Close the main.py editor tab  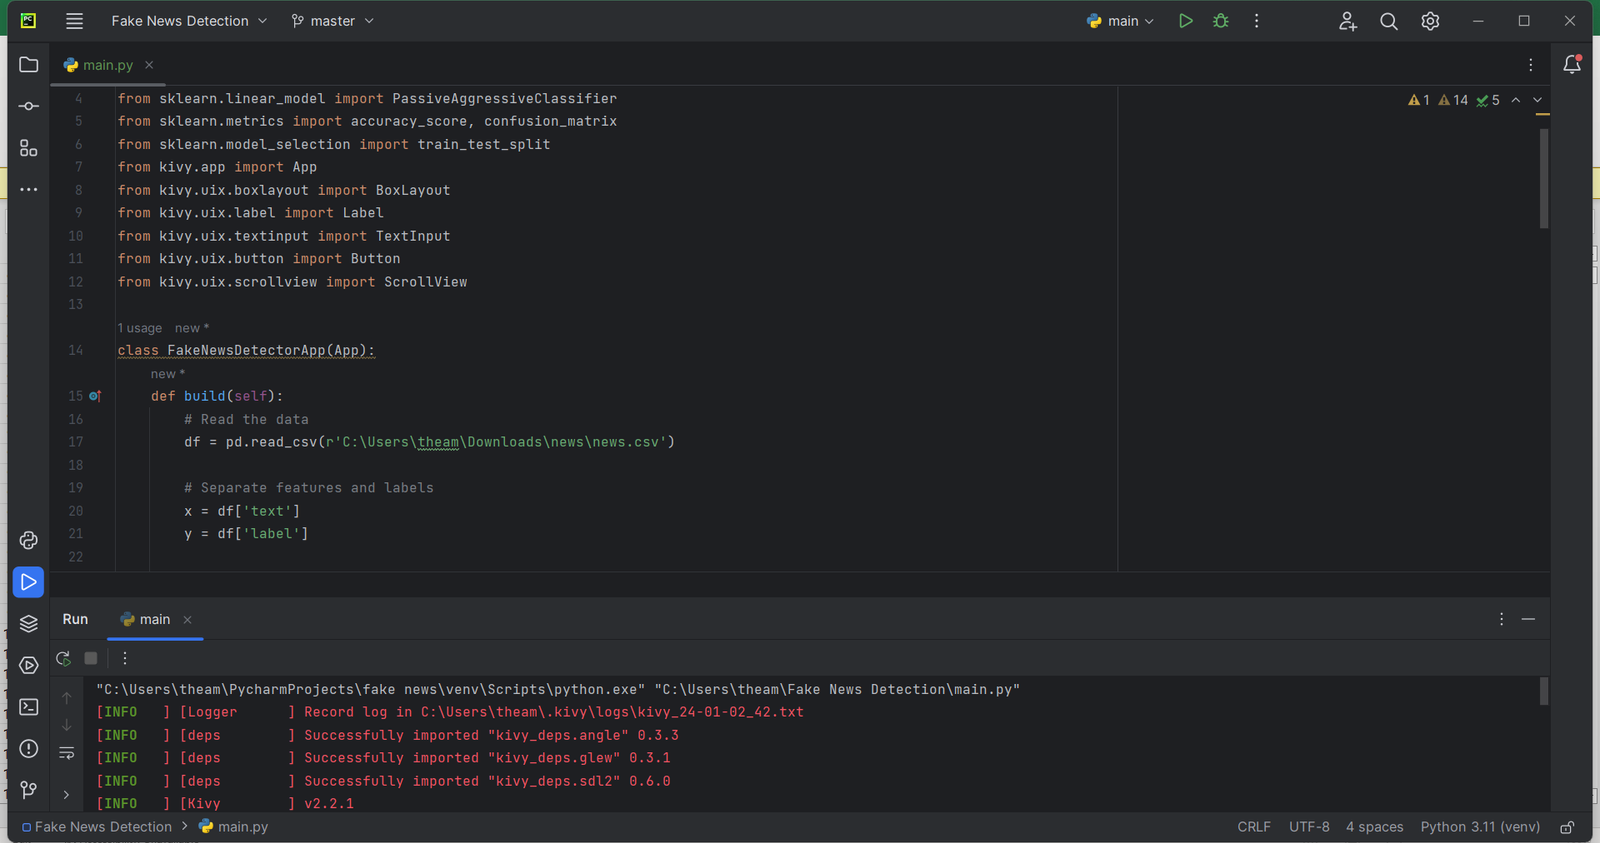(149, 65)
